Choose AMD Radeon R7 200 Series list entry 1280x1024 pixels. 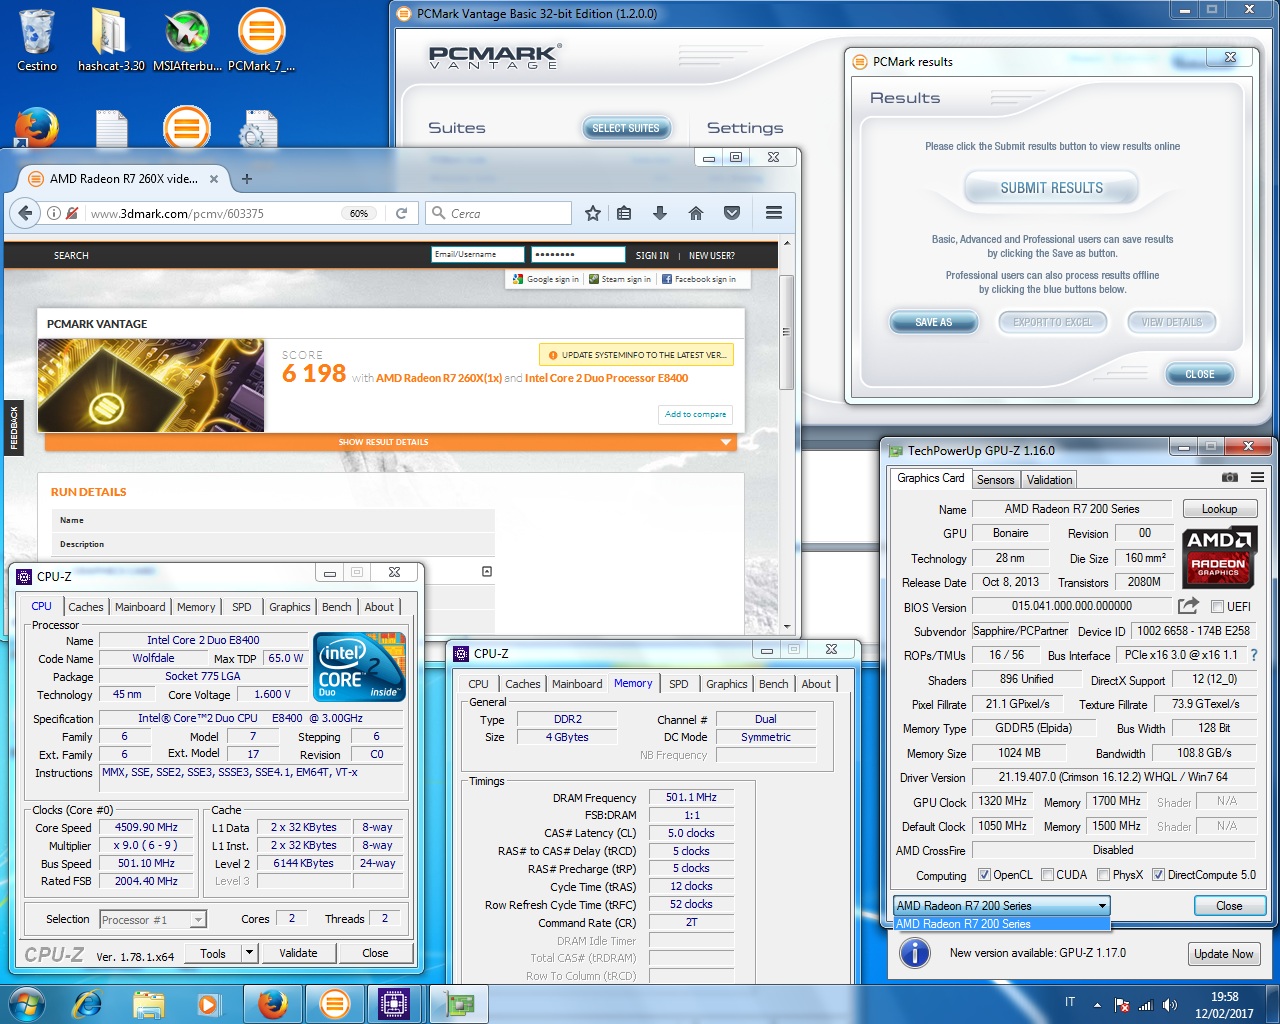1001,924
